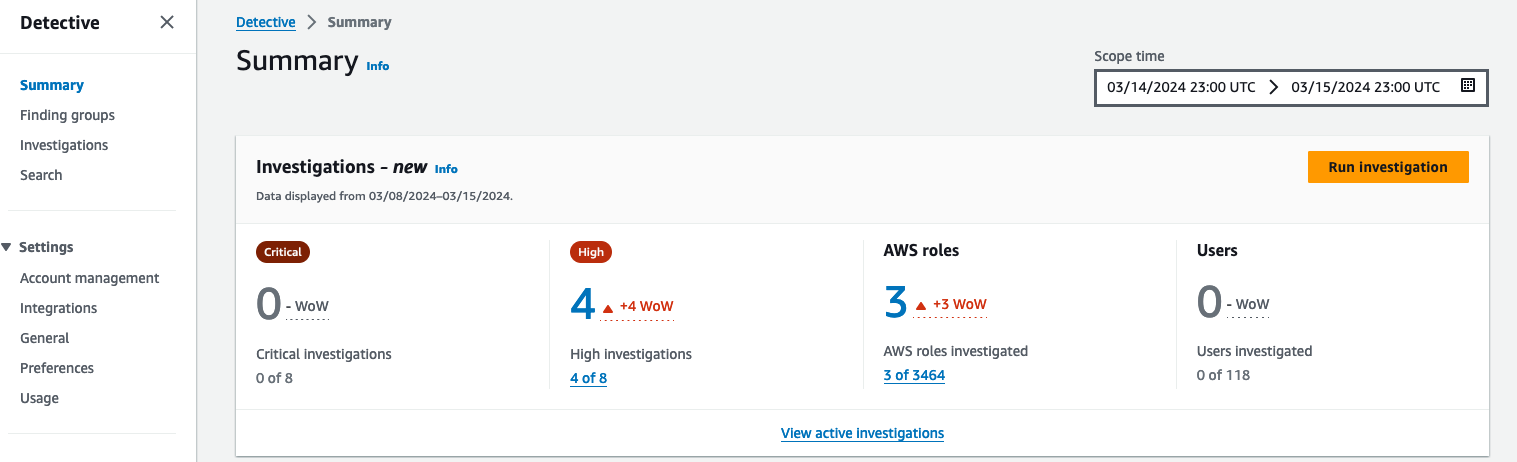Viewport: 1517px width, 462px height.
Task: Click the red +4 WoW trend indicator
Action: 638,306
